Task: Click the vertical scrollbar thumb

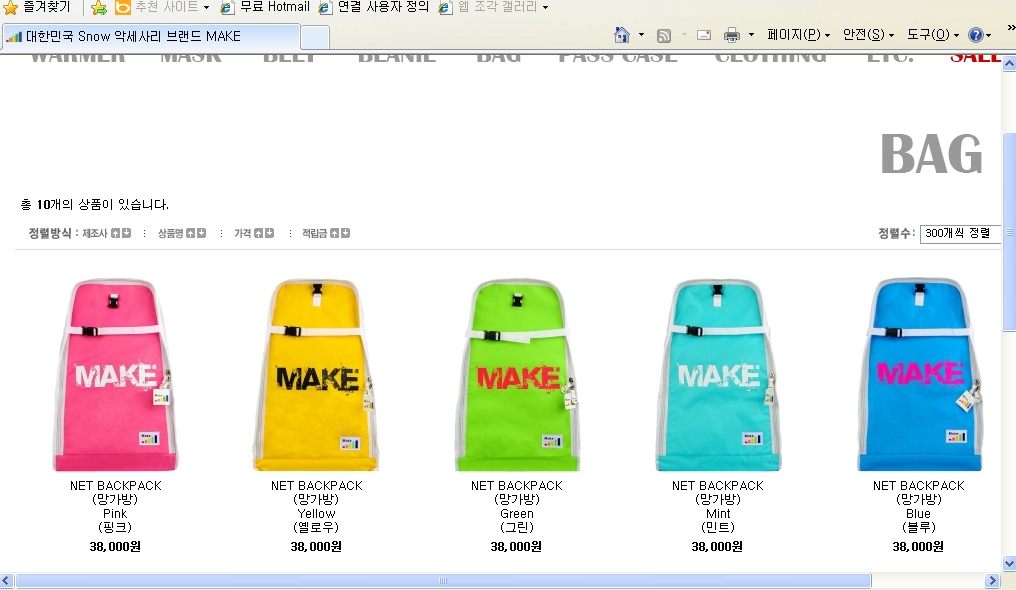Action: 1009,232
